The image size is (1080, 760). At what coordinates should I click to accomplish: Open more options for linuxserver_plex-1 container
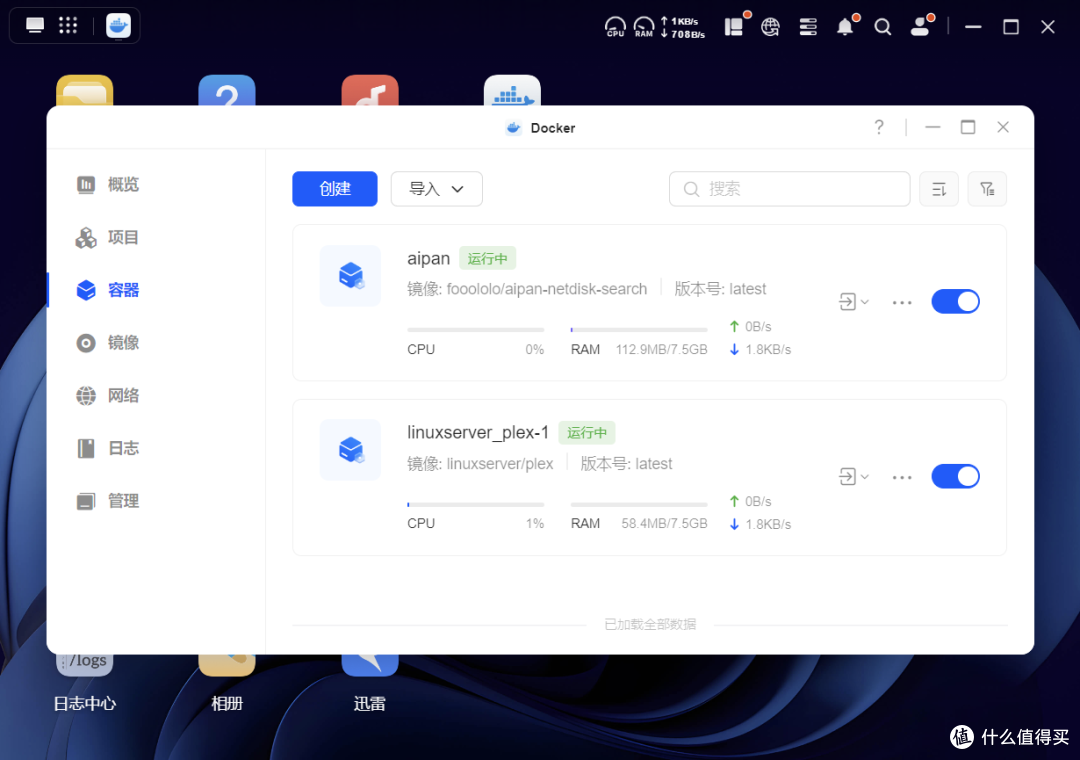(902, 477)
